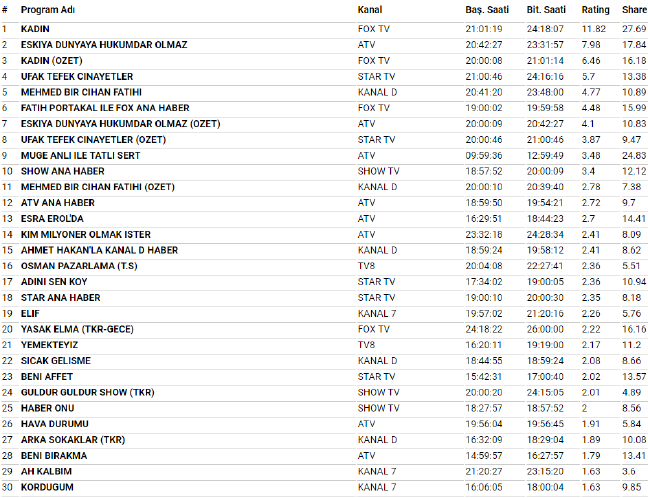Click the Rating column header
Viewport: 648px width, 498px height.
595,9
